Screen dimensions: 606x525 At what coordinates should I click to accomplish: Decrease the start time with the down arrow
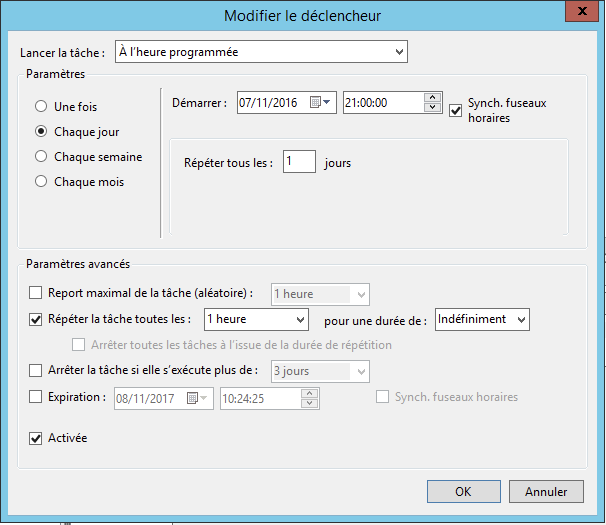(x=433, y=108)
